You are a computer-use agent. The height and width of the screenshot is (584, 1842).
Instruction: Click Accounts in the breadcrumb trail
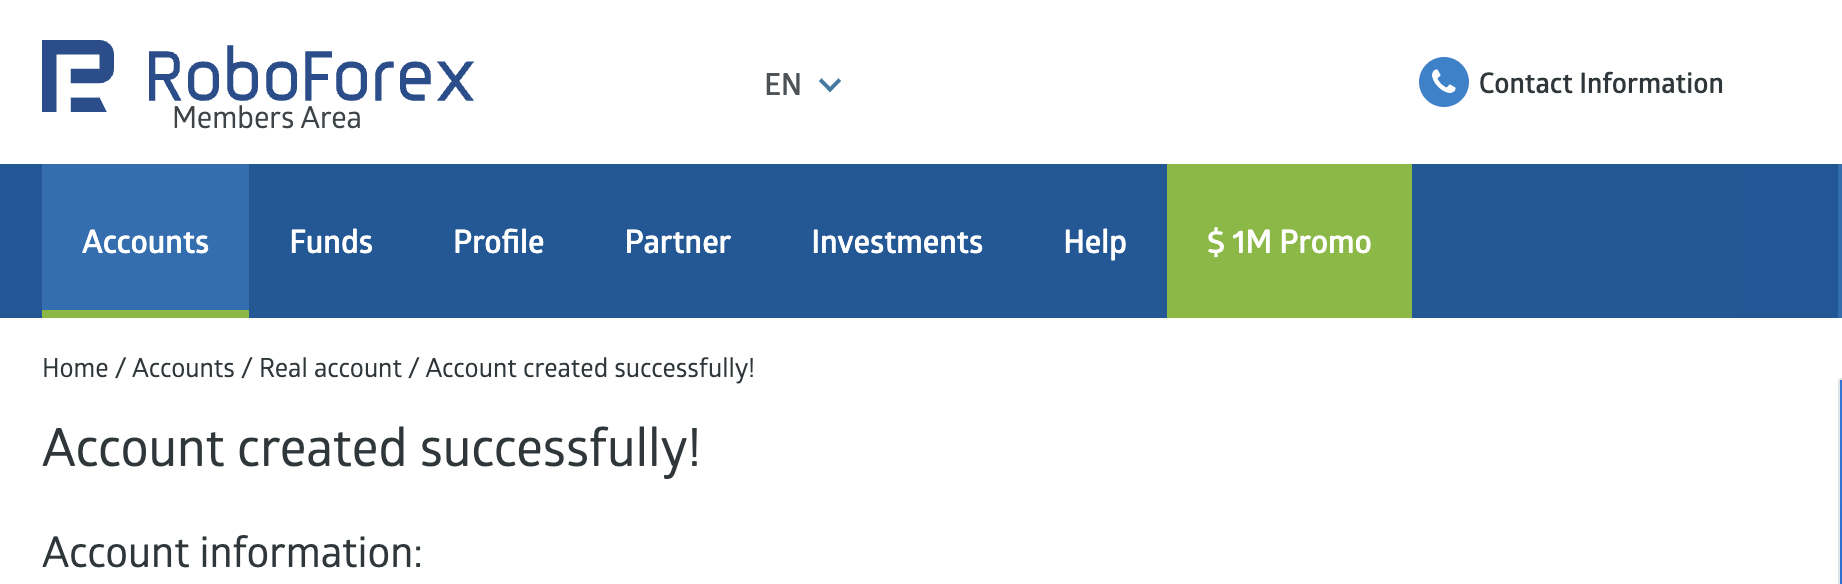pos(183,368)
